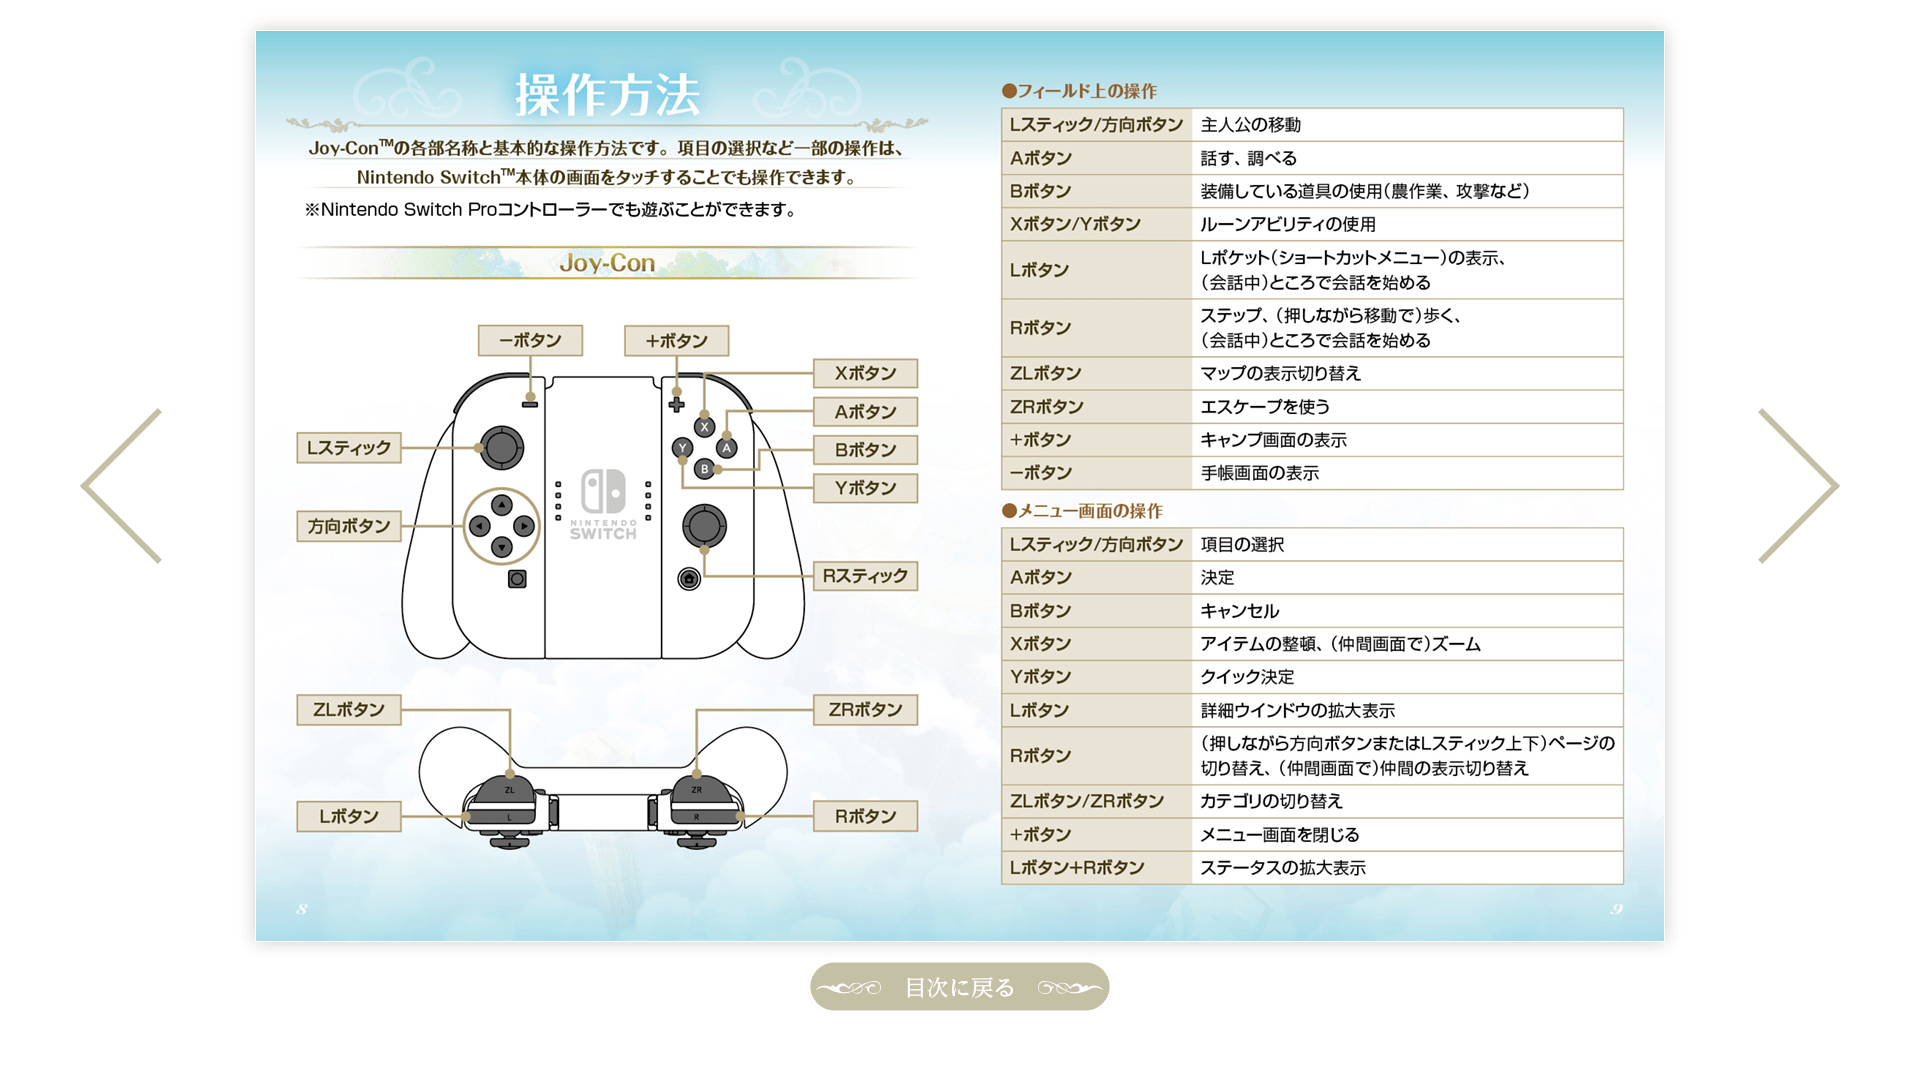Click the Y face button on controller
Viewport: 1920px width, 1080px height.
tap(682, 448)
